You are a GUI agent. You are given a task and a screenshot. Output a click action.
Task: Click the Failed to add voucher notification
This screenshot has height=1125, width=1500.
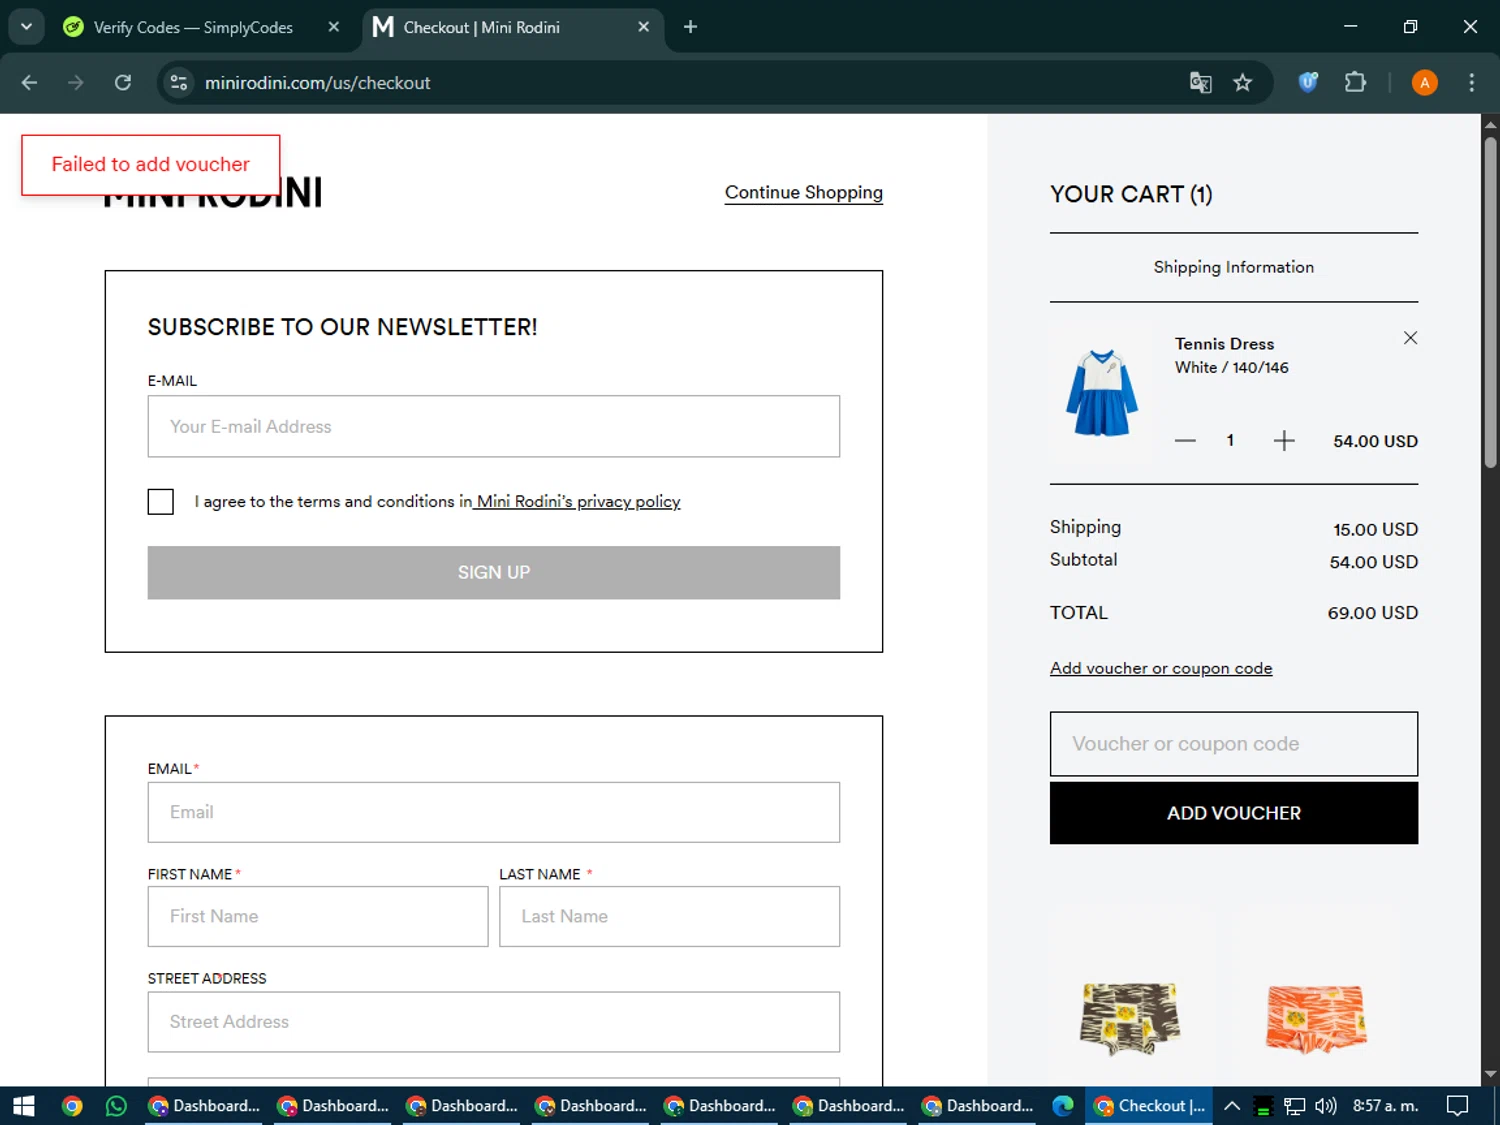151,165
